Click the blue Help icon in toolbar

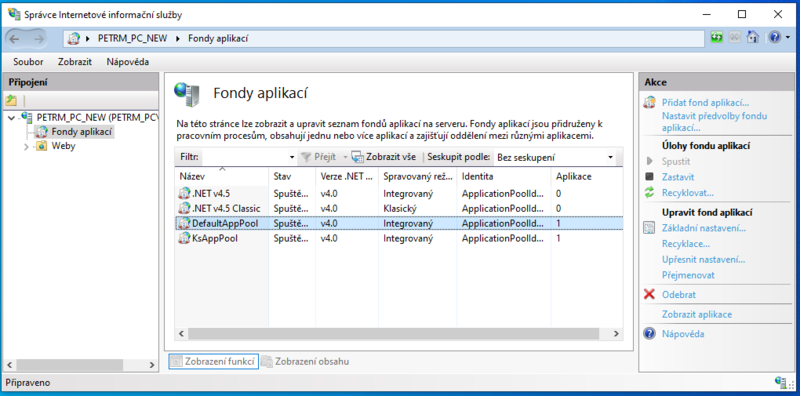774,38
